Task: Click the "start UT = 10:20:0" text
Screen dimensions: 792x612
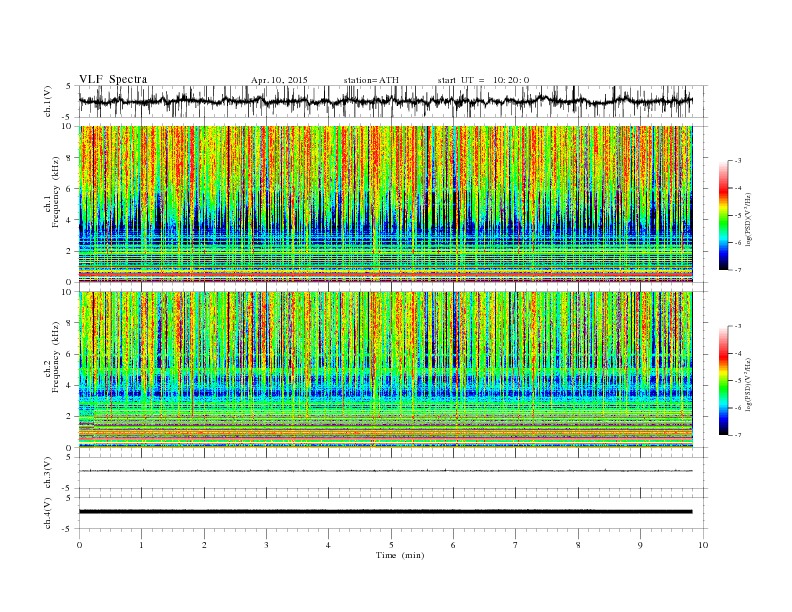Action: click(x=483, y=80)
